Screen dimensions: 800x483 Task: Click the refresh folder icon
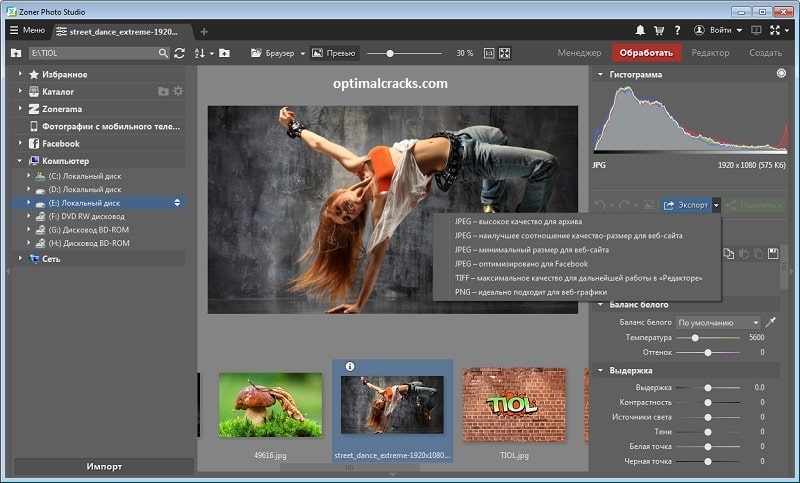(x=180, y=53)
